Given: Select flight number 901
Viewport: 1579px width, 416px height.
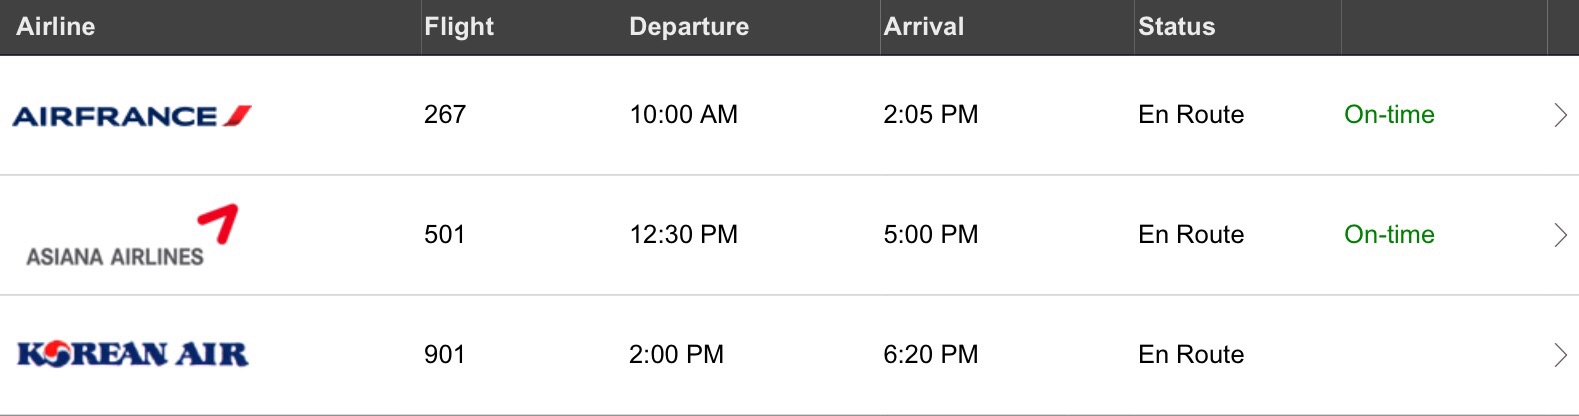Looking at the screenshot, I should (x=445, y=355).
